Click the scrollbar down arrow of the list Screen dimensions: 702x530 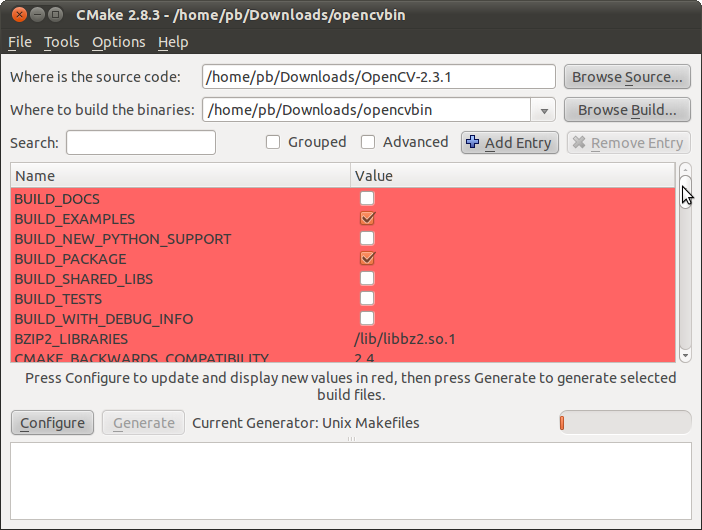685,355
